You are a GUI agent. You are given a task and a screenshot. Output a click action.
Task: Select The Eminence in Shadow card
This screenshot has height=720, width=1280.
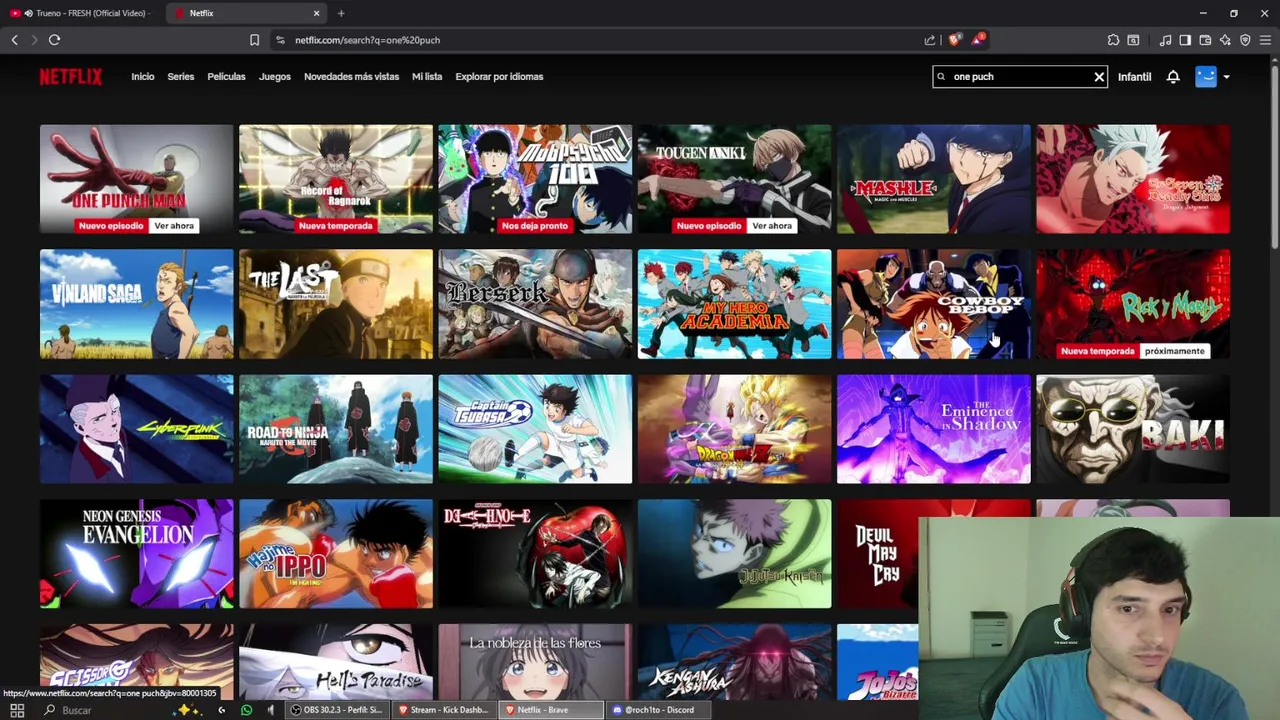(934, 429)
